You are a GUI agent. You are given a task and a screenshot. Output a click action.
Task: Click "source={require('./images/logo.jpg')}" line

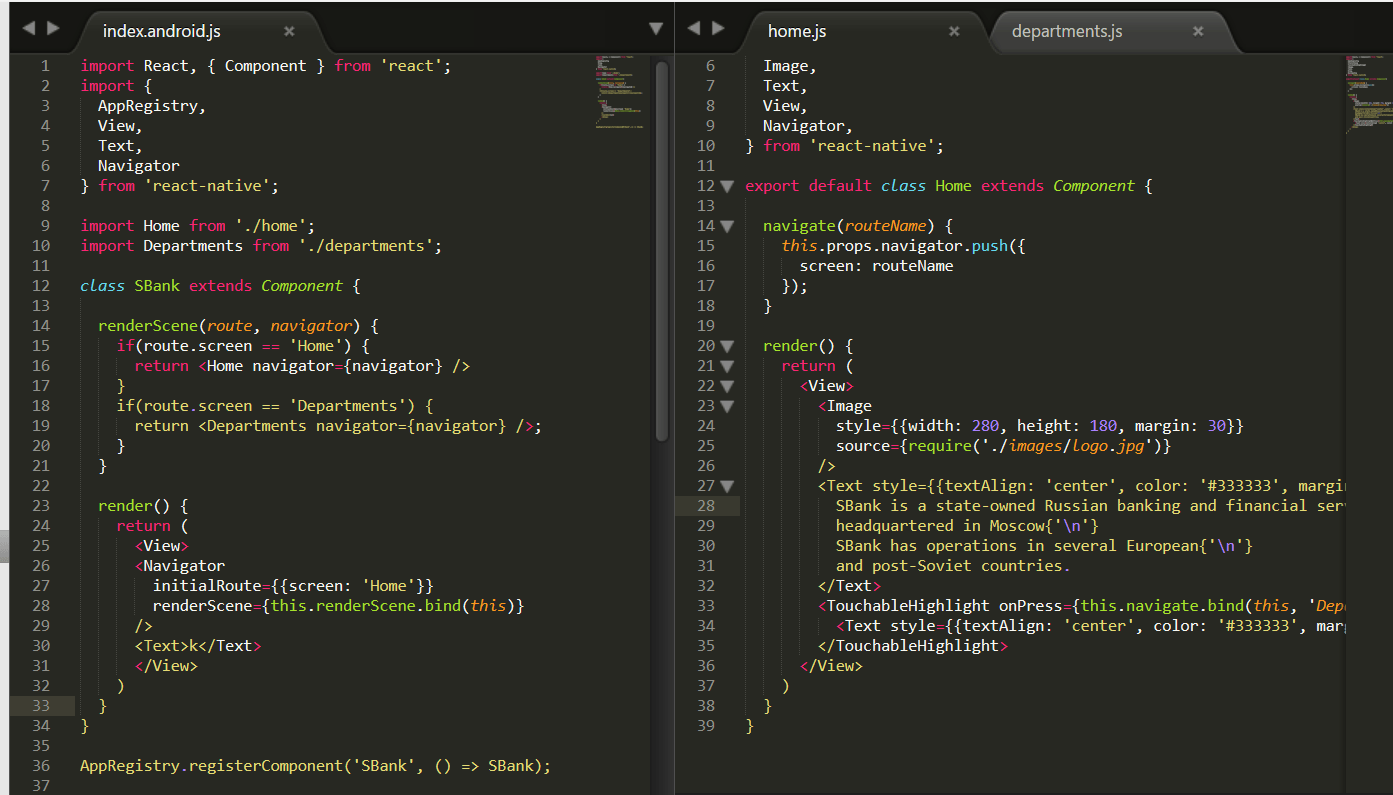[x=1003, y=446]
